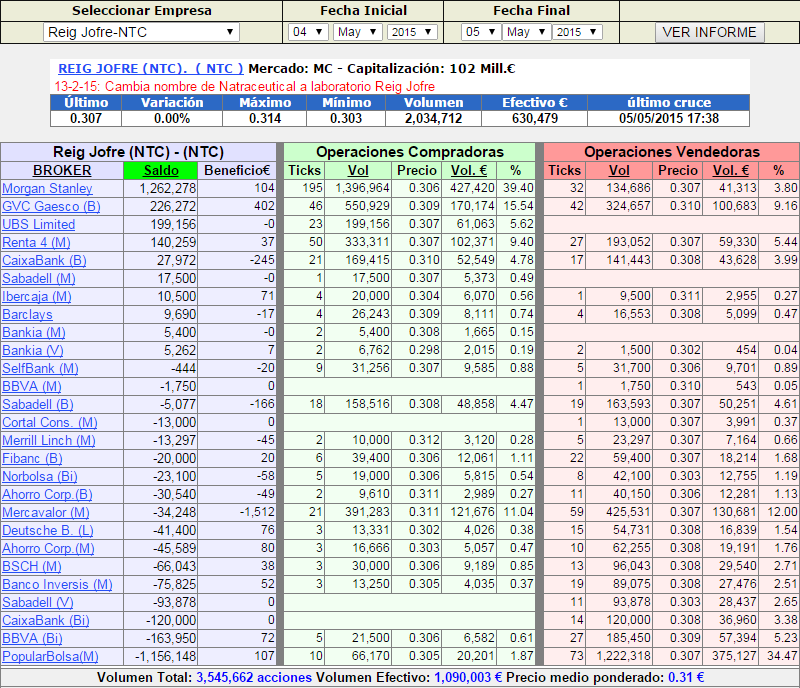Open the Norbolsa (Bi) broker link
Viewport: 800px width, 688px height.
pos(40,477)
